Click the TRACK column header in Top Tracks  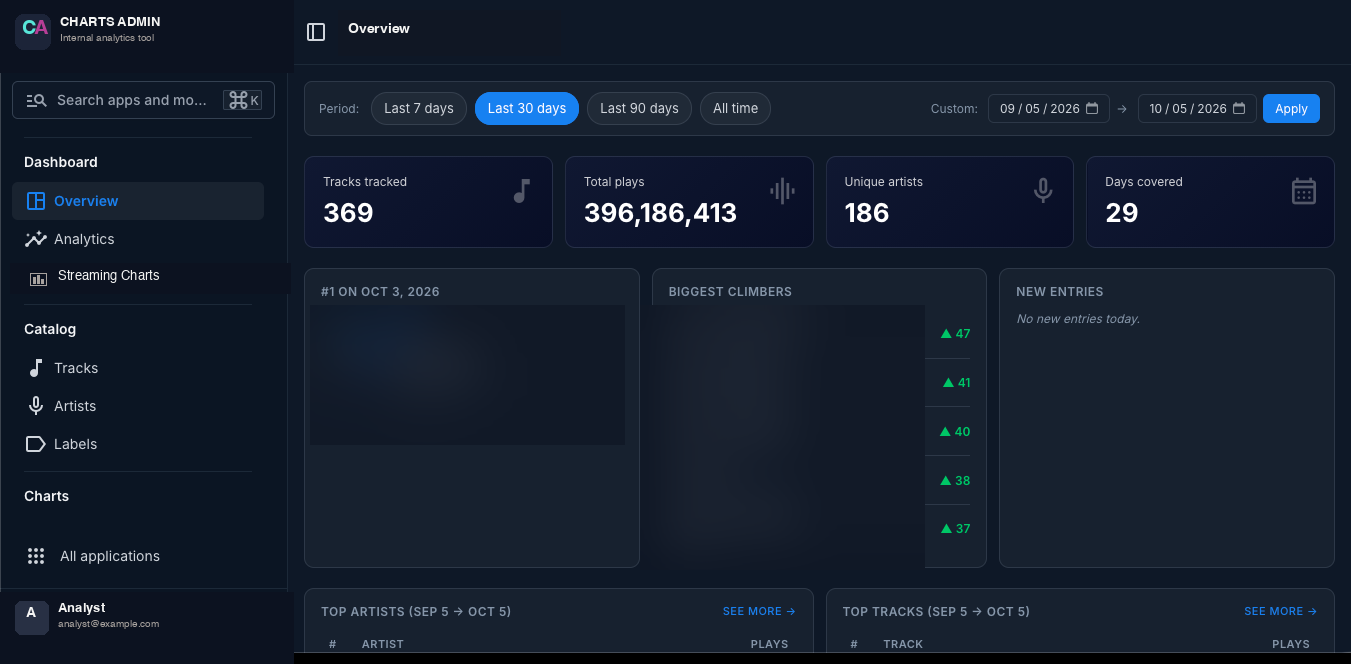[x=903, y=644]
